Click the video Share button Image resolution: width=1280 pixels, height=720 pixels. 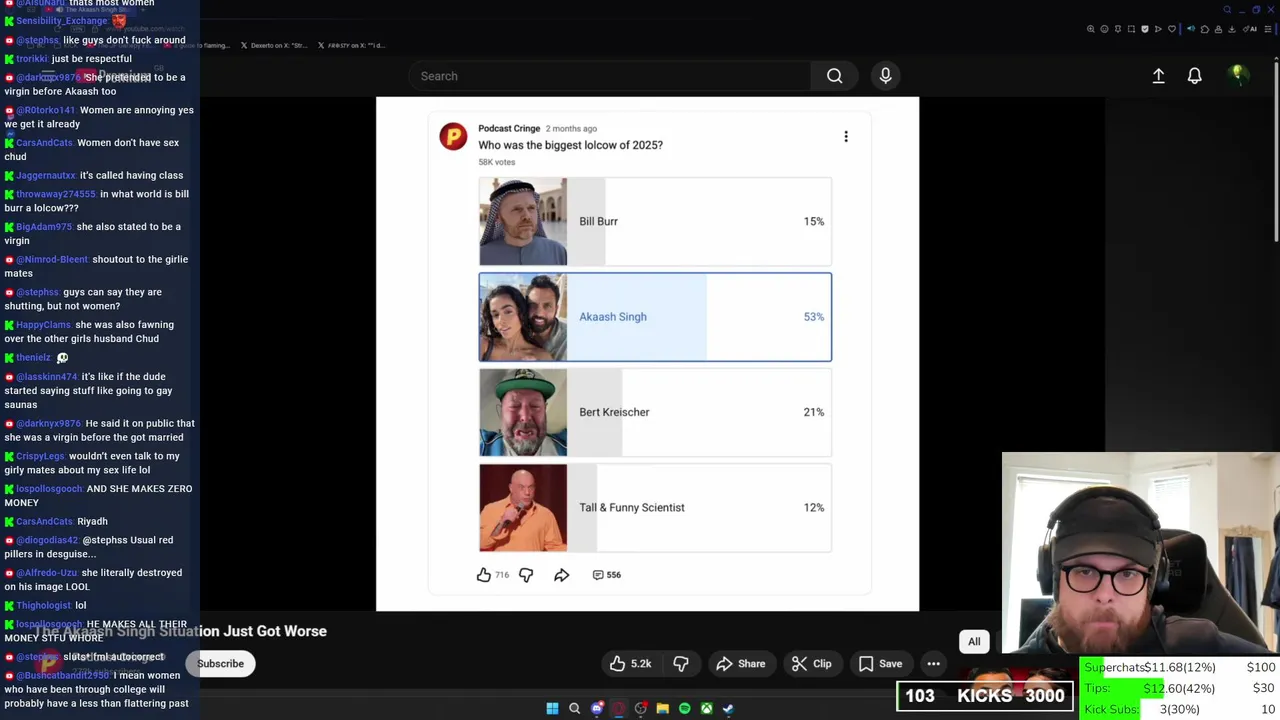[740, 664]
